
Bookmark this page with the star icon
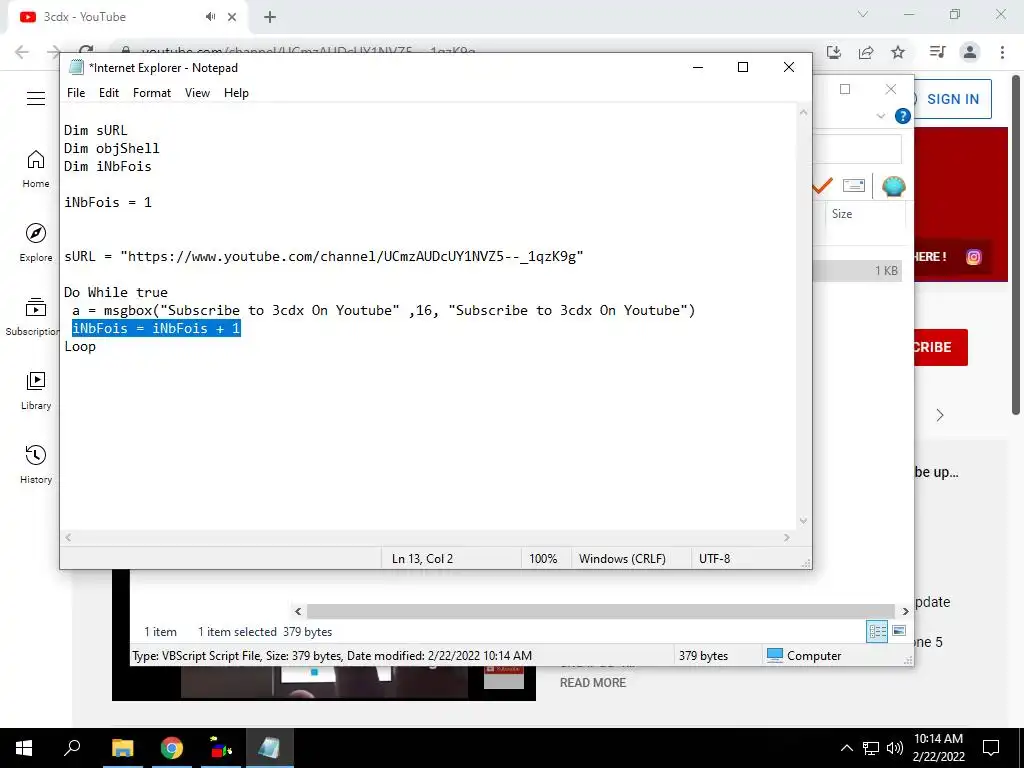898,52
